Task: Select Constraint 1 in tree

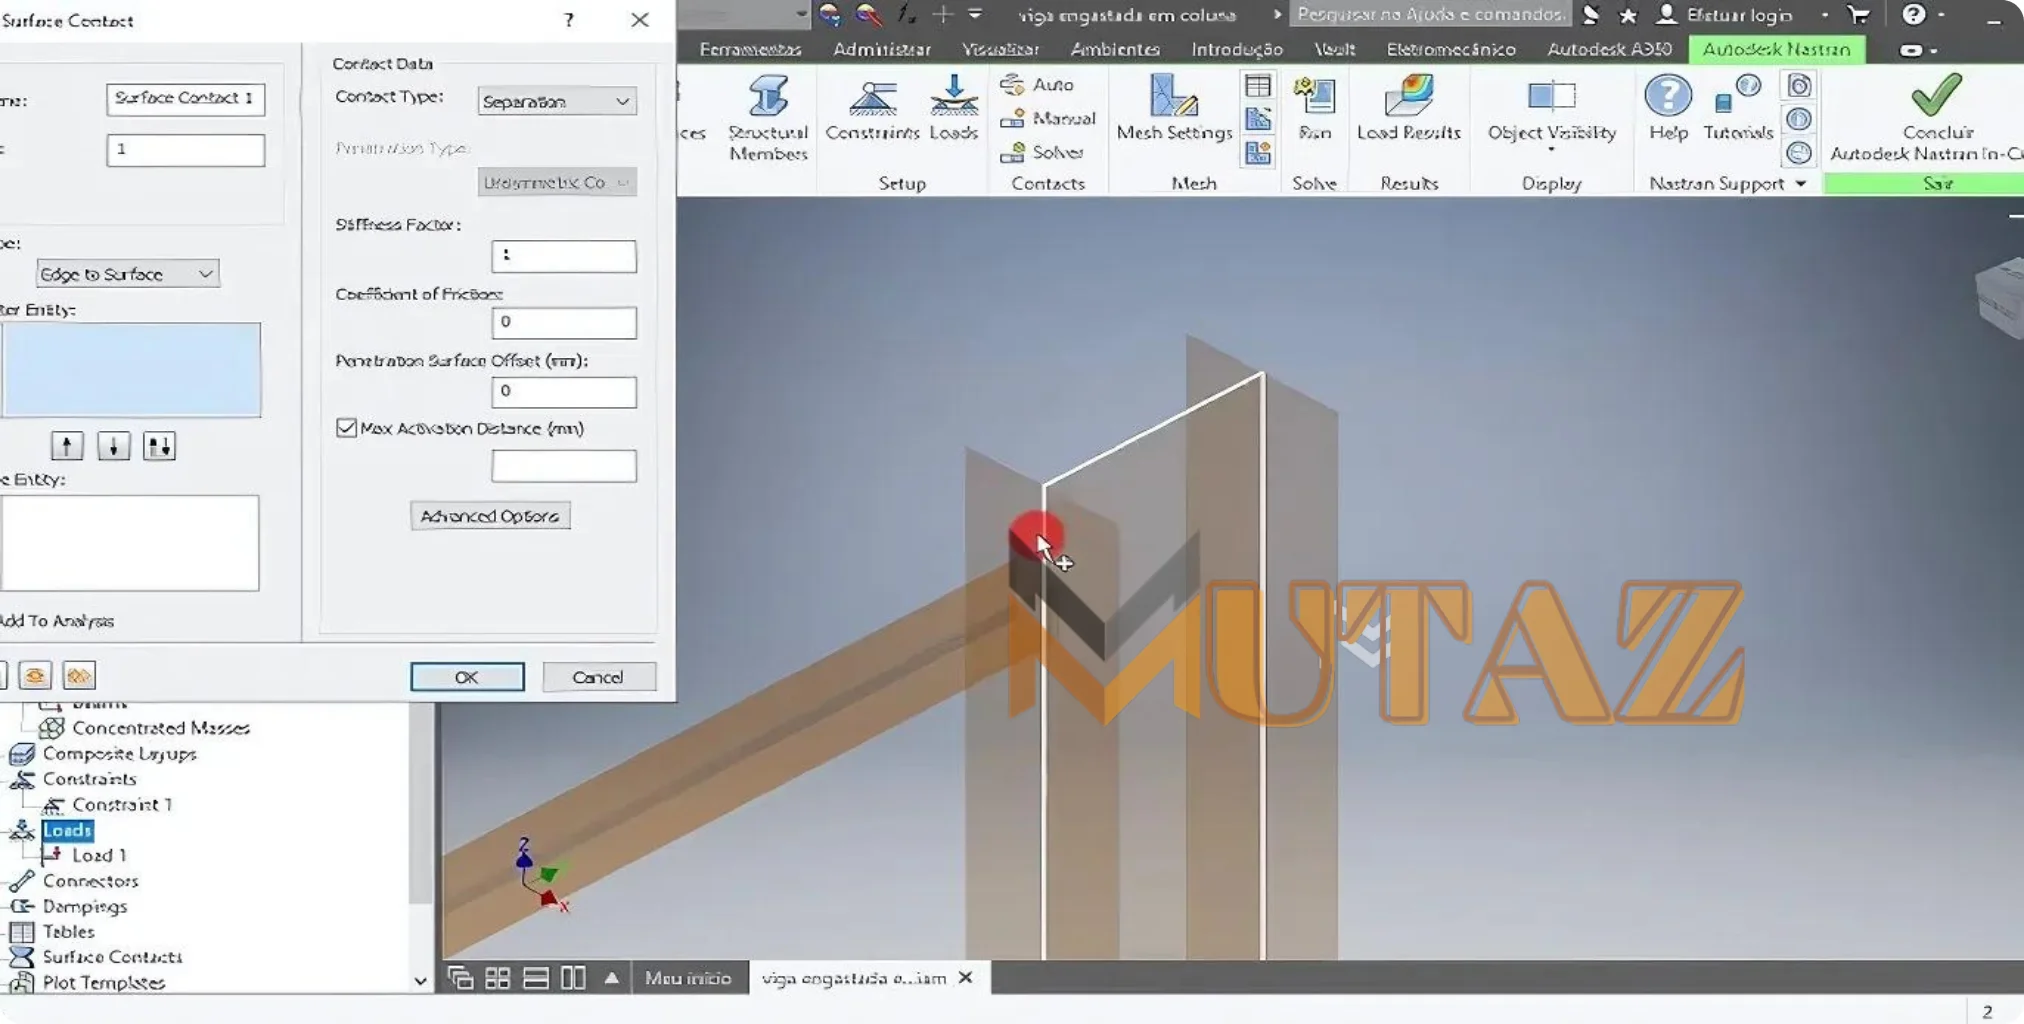Action: point(121,805)
